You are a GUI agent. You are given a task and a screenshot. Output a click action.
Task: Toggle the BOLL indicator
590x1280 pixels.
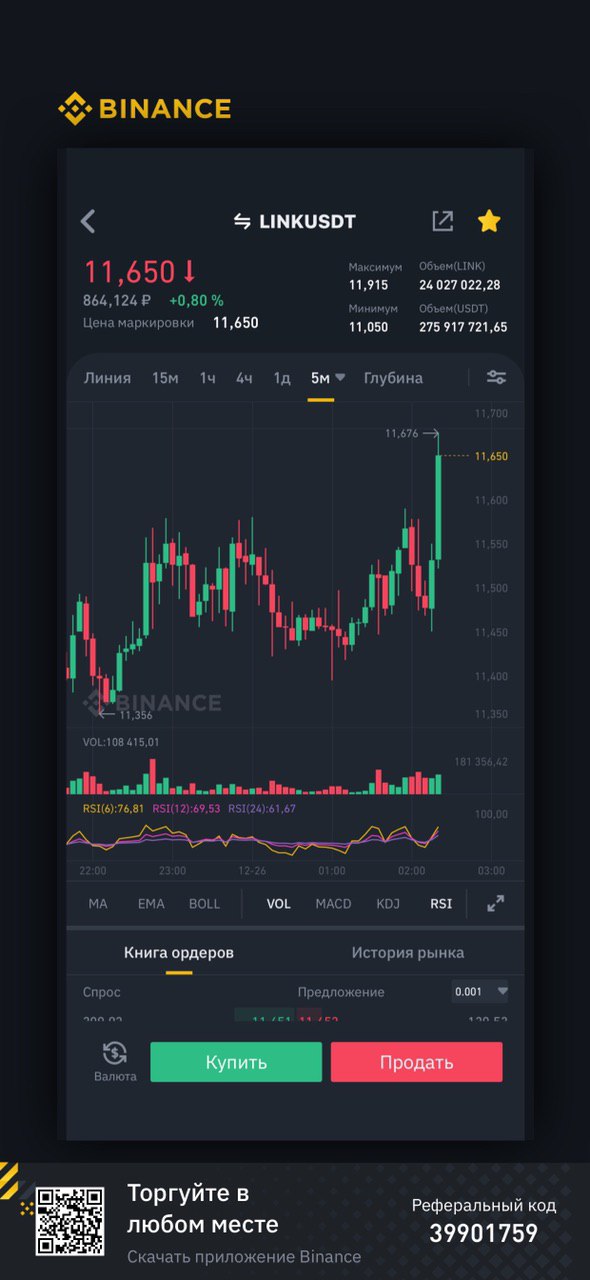204,903
